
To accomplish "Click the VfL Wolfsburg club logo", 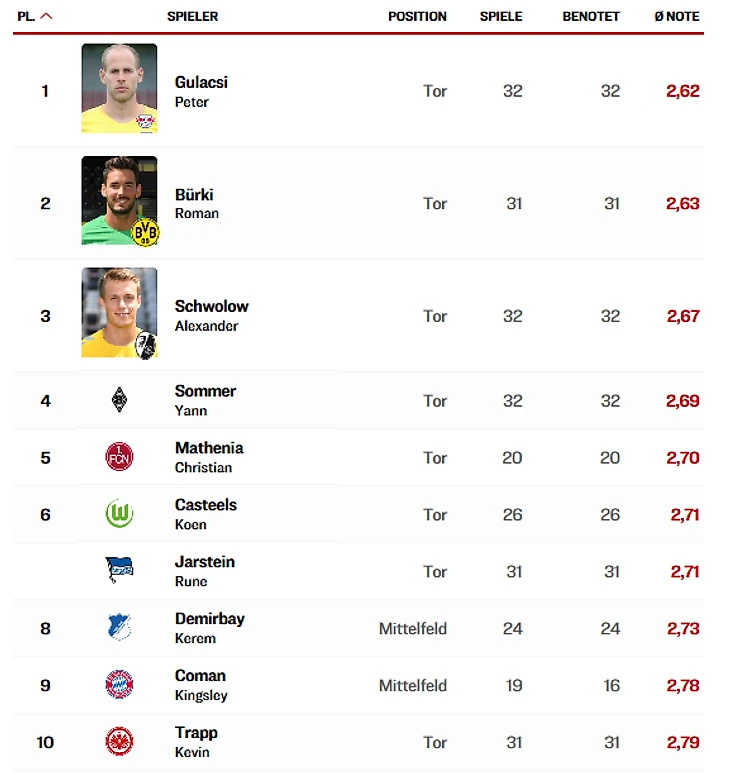I will coord(119,514).
